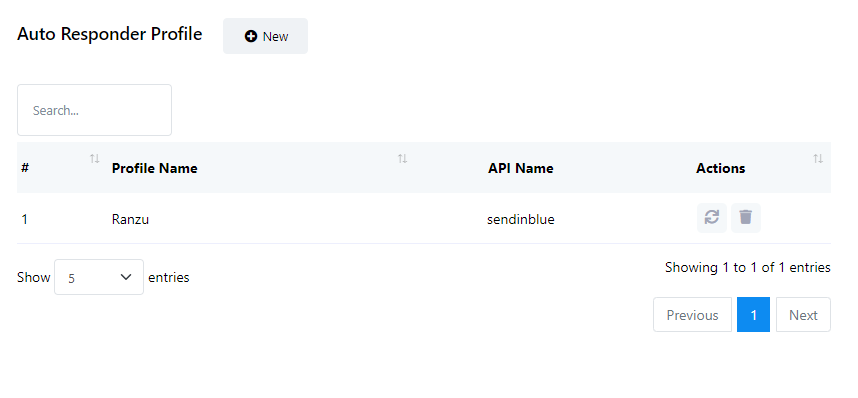Click the Actions column header
Viewport: 858px width, 398px height.
[720, 168]
